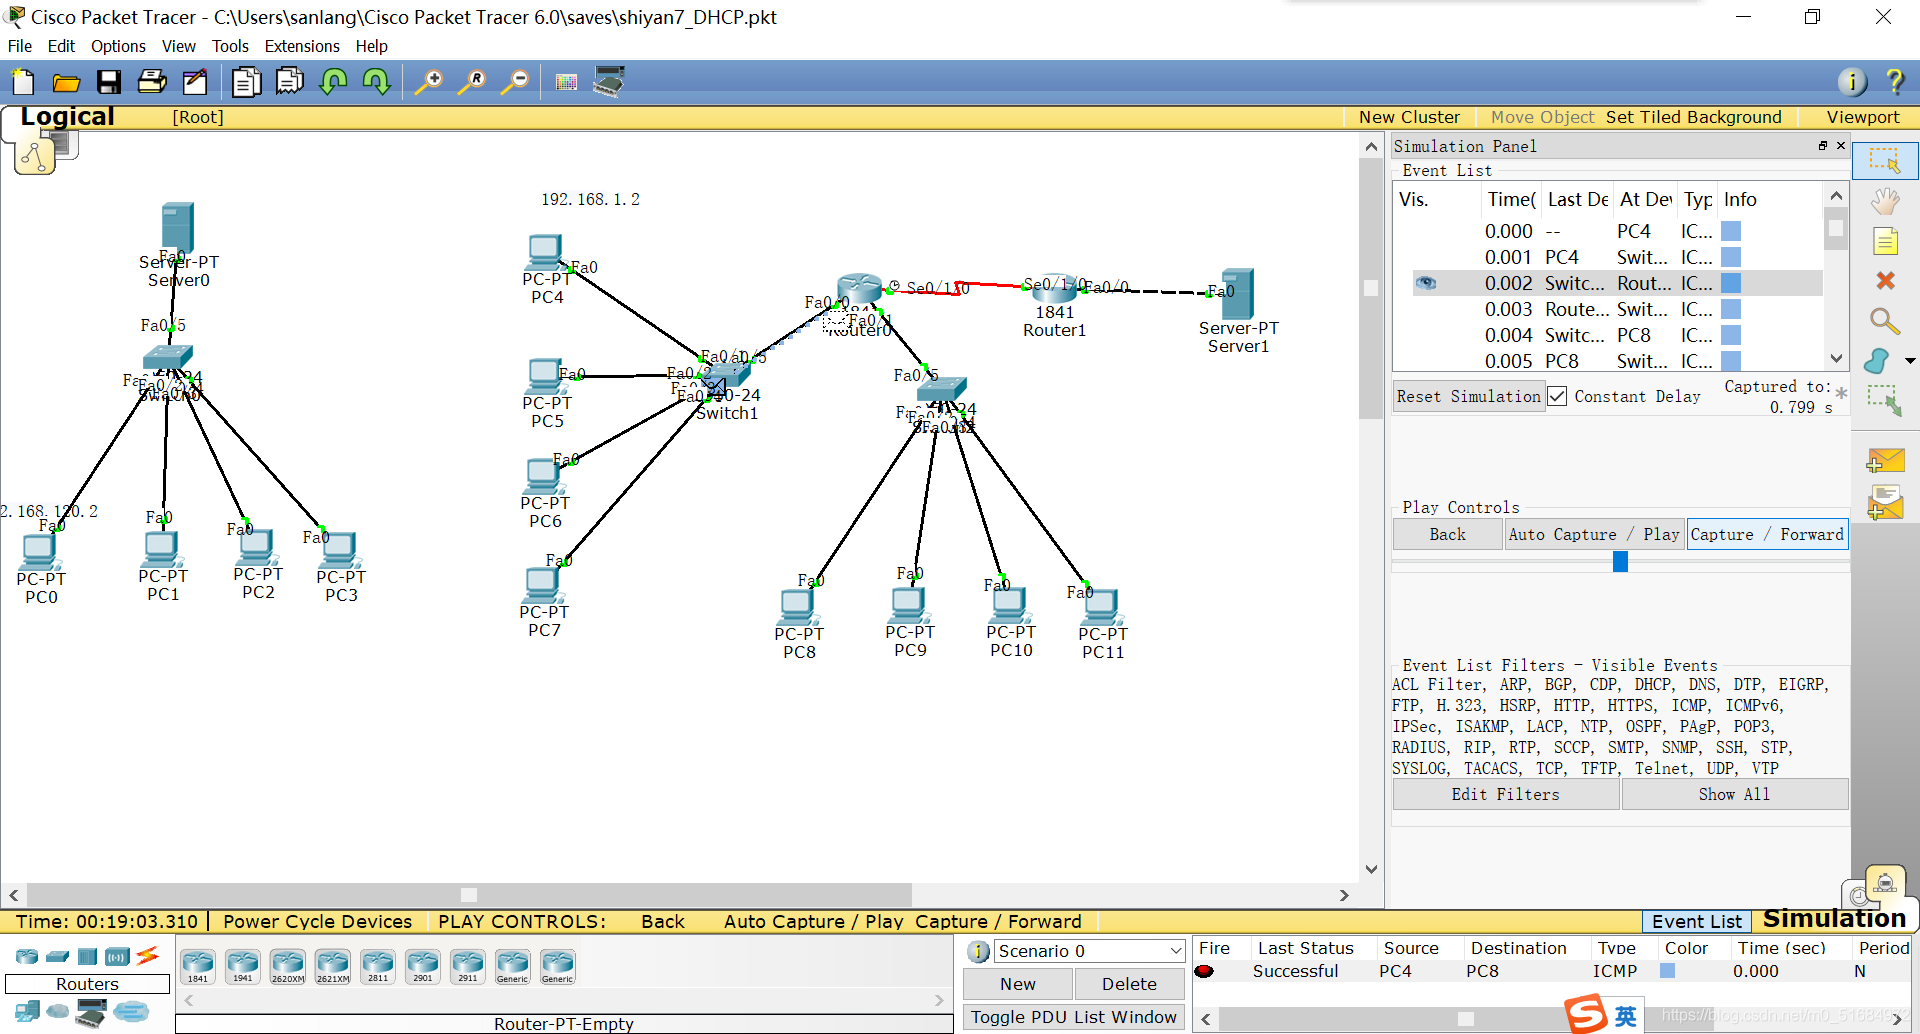Viewport: 1920px width, 1034px height.
Task: Float the Simulation Panel with undock button
Action: tap(1823, 146)
